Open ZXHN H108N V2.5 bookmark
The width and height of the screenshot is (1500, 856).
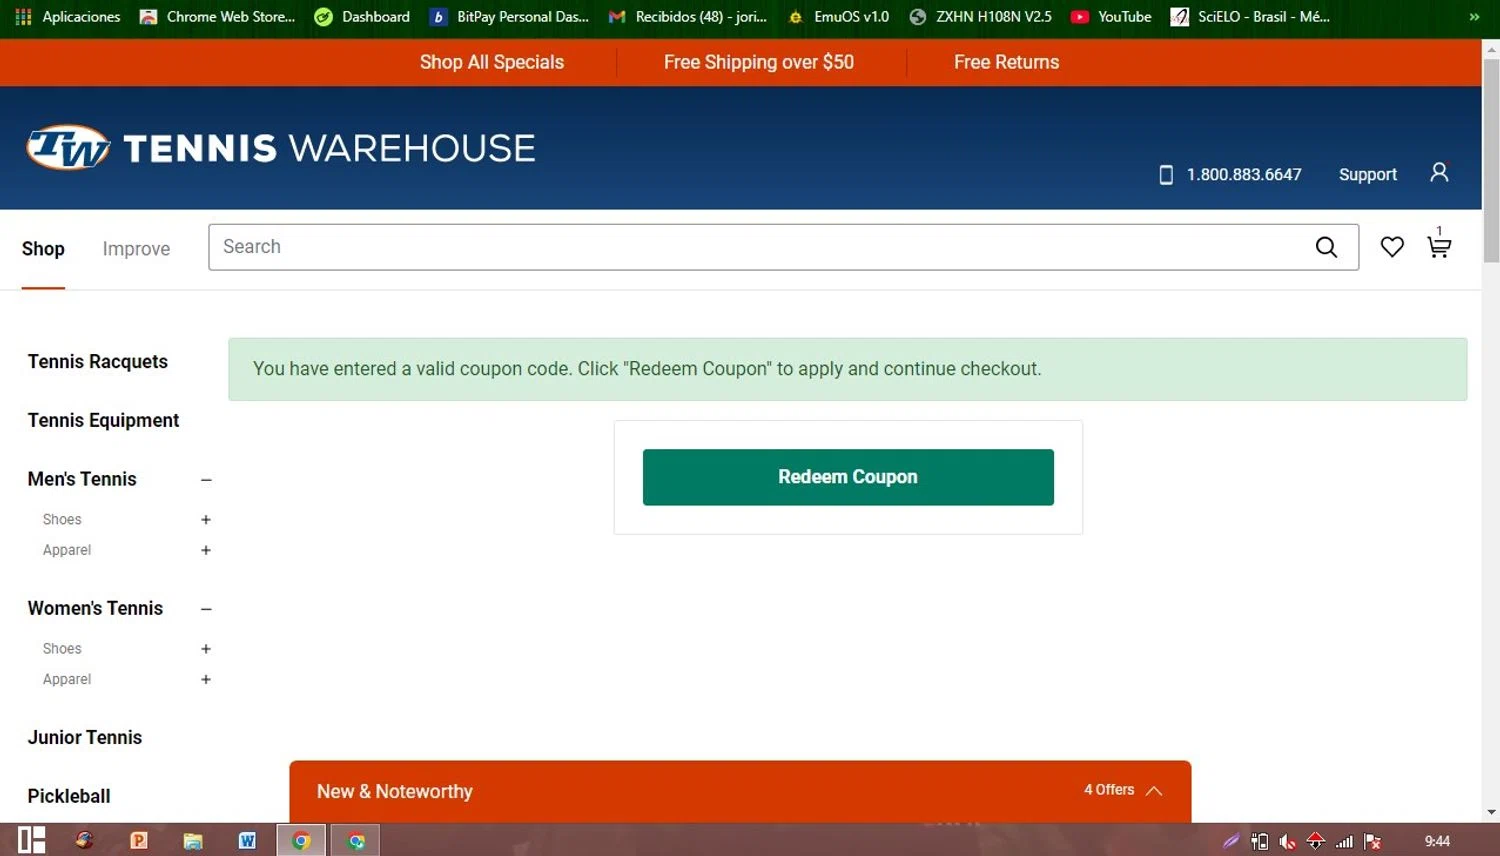980,17
